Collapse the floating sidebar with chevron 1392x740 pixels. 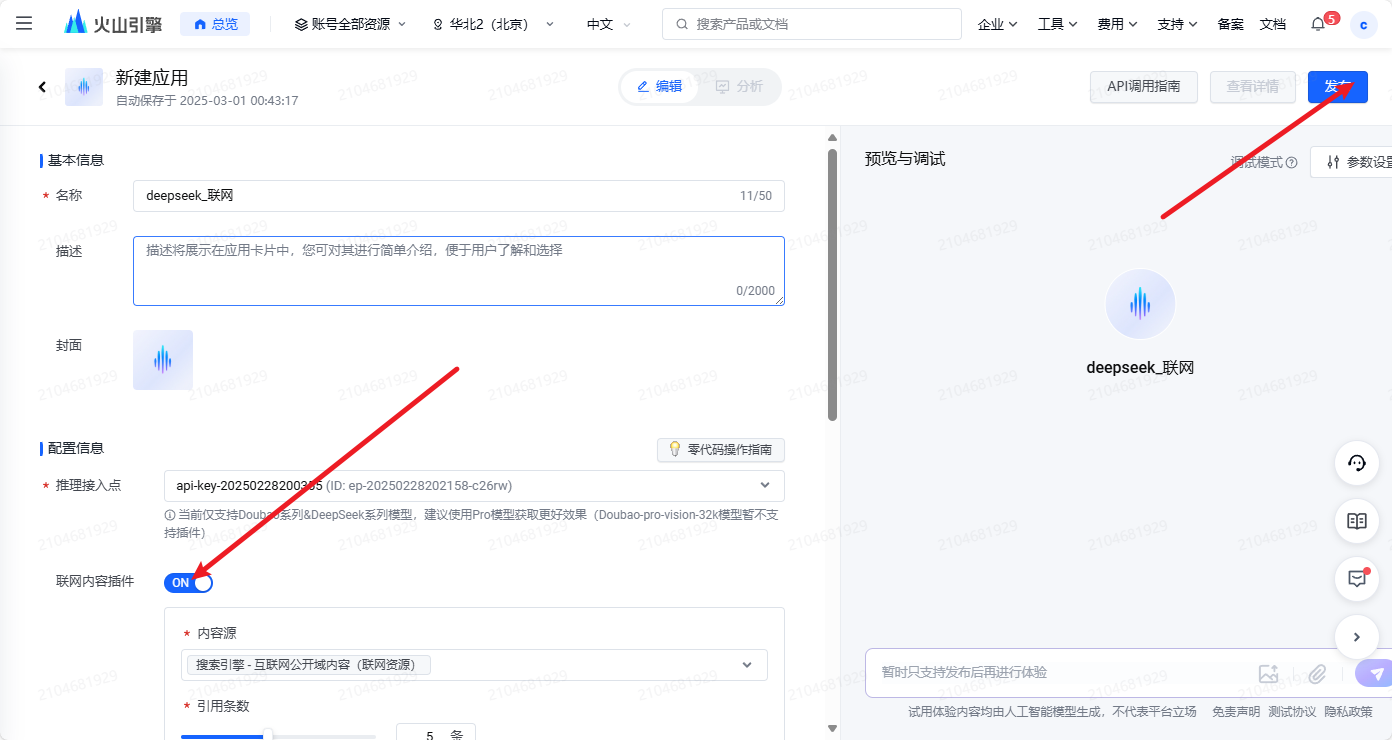[x=1357, y=636]
